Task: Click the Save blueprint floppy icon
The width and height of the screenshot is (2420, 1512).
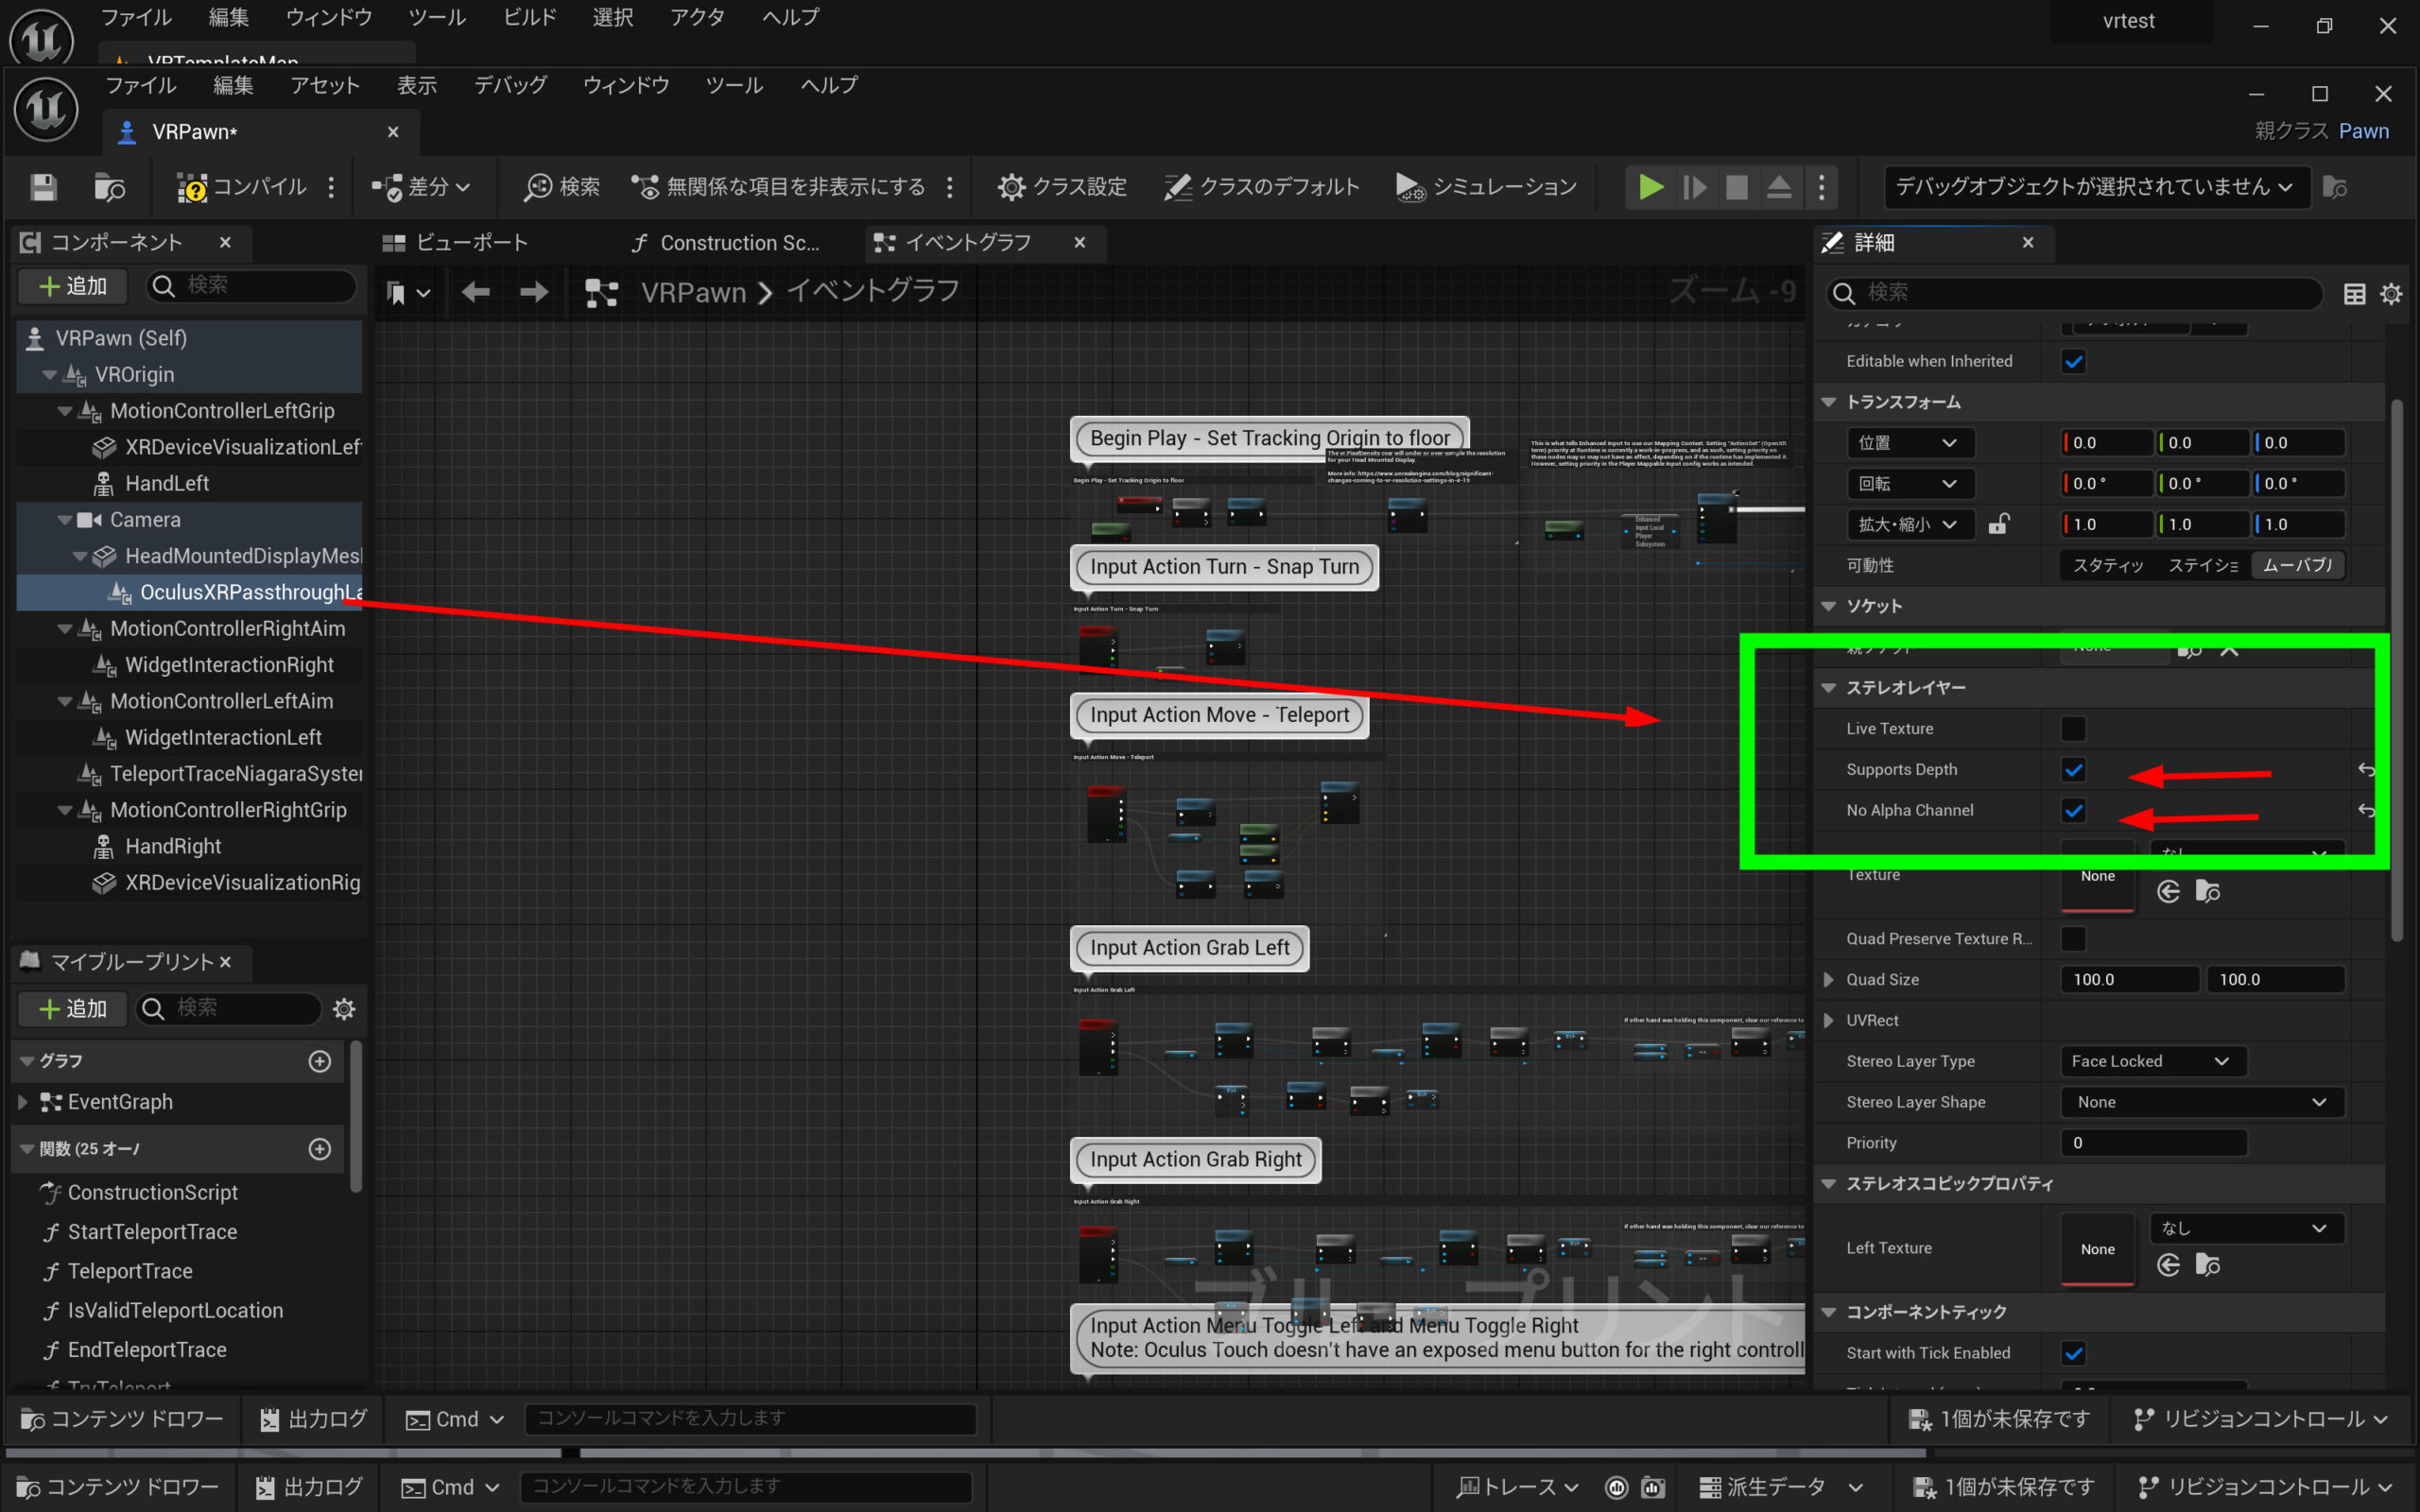Action: pyautogui.click(x=43, y=187)
